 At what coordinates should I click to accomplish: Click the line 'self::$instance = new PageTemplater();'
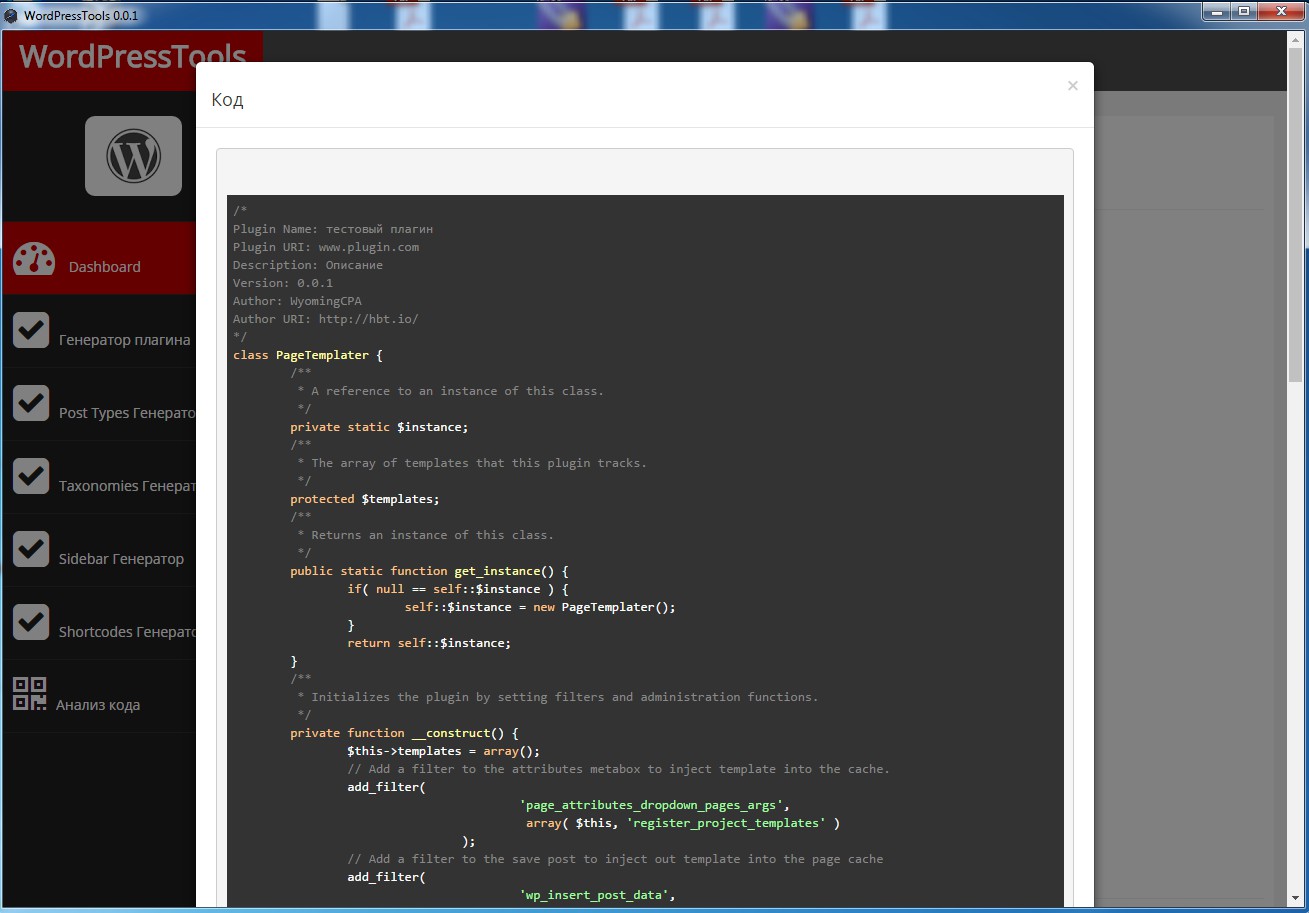click(540, 607)
